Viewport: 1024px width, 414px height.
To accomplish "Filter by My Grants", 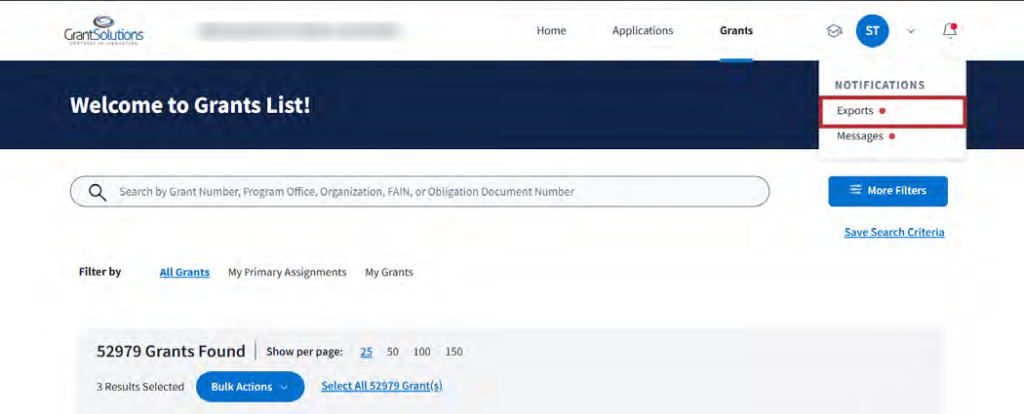I will pyautogui.click(x=389, y=272).
